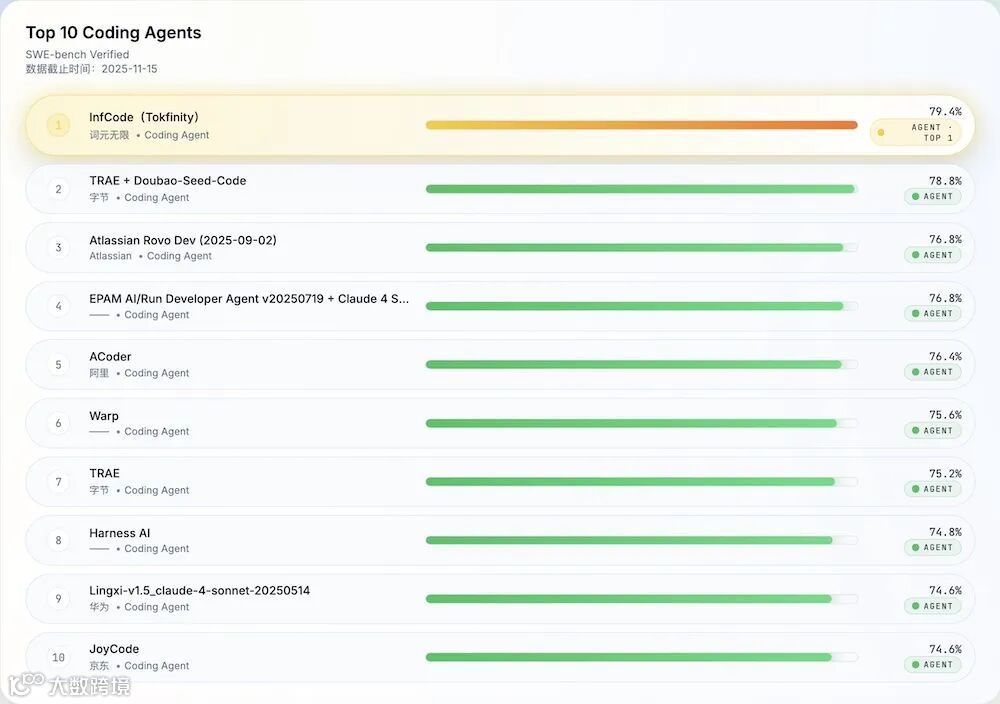Open EPAM AI/Run Developer Agent entry name

click(249, 298)
